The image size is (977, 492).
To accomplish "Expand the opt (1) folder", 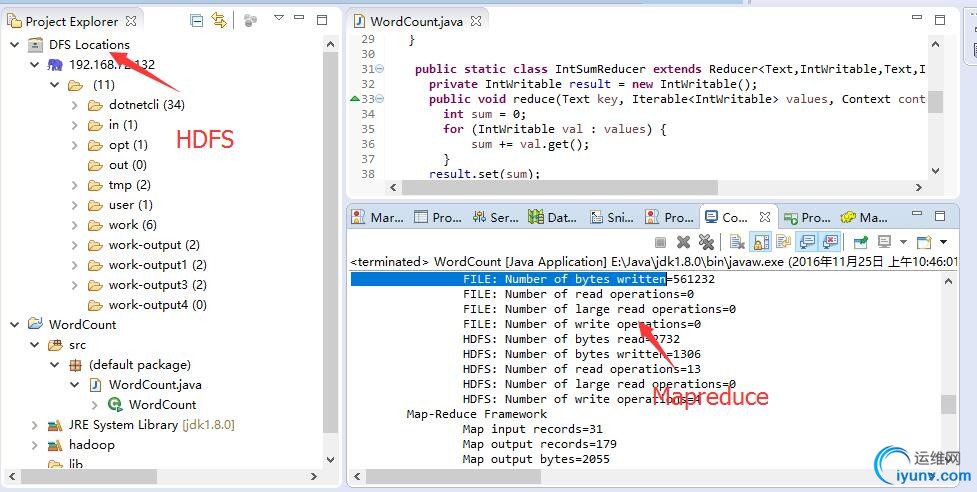I will (x=75, y=145).
